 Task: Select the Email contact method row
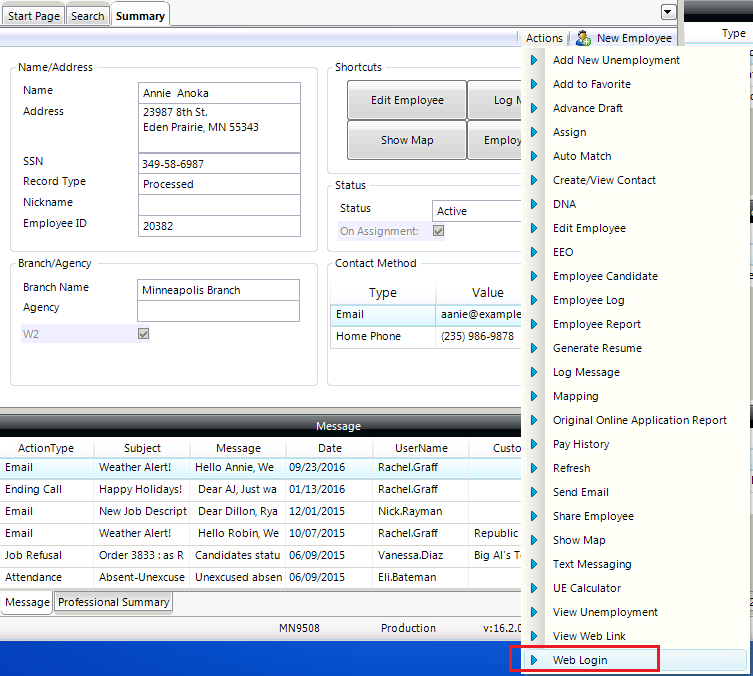[426, 314]
